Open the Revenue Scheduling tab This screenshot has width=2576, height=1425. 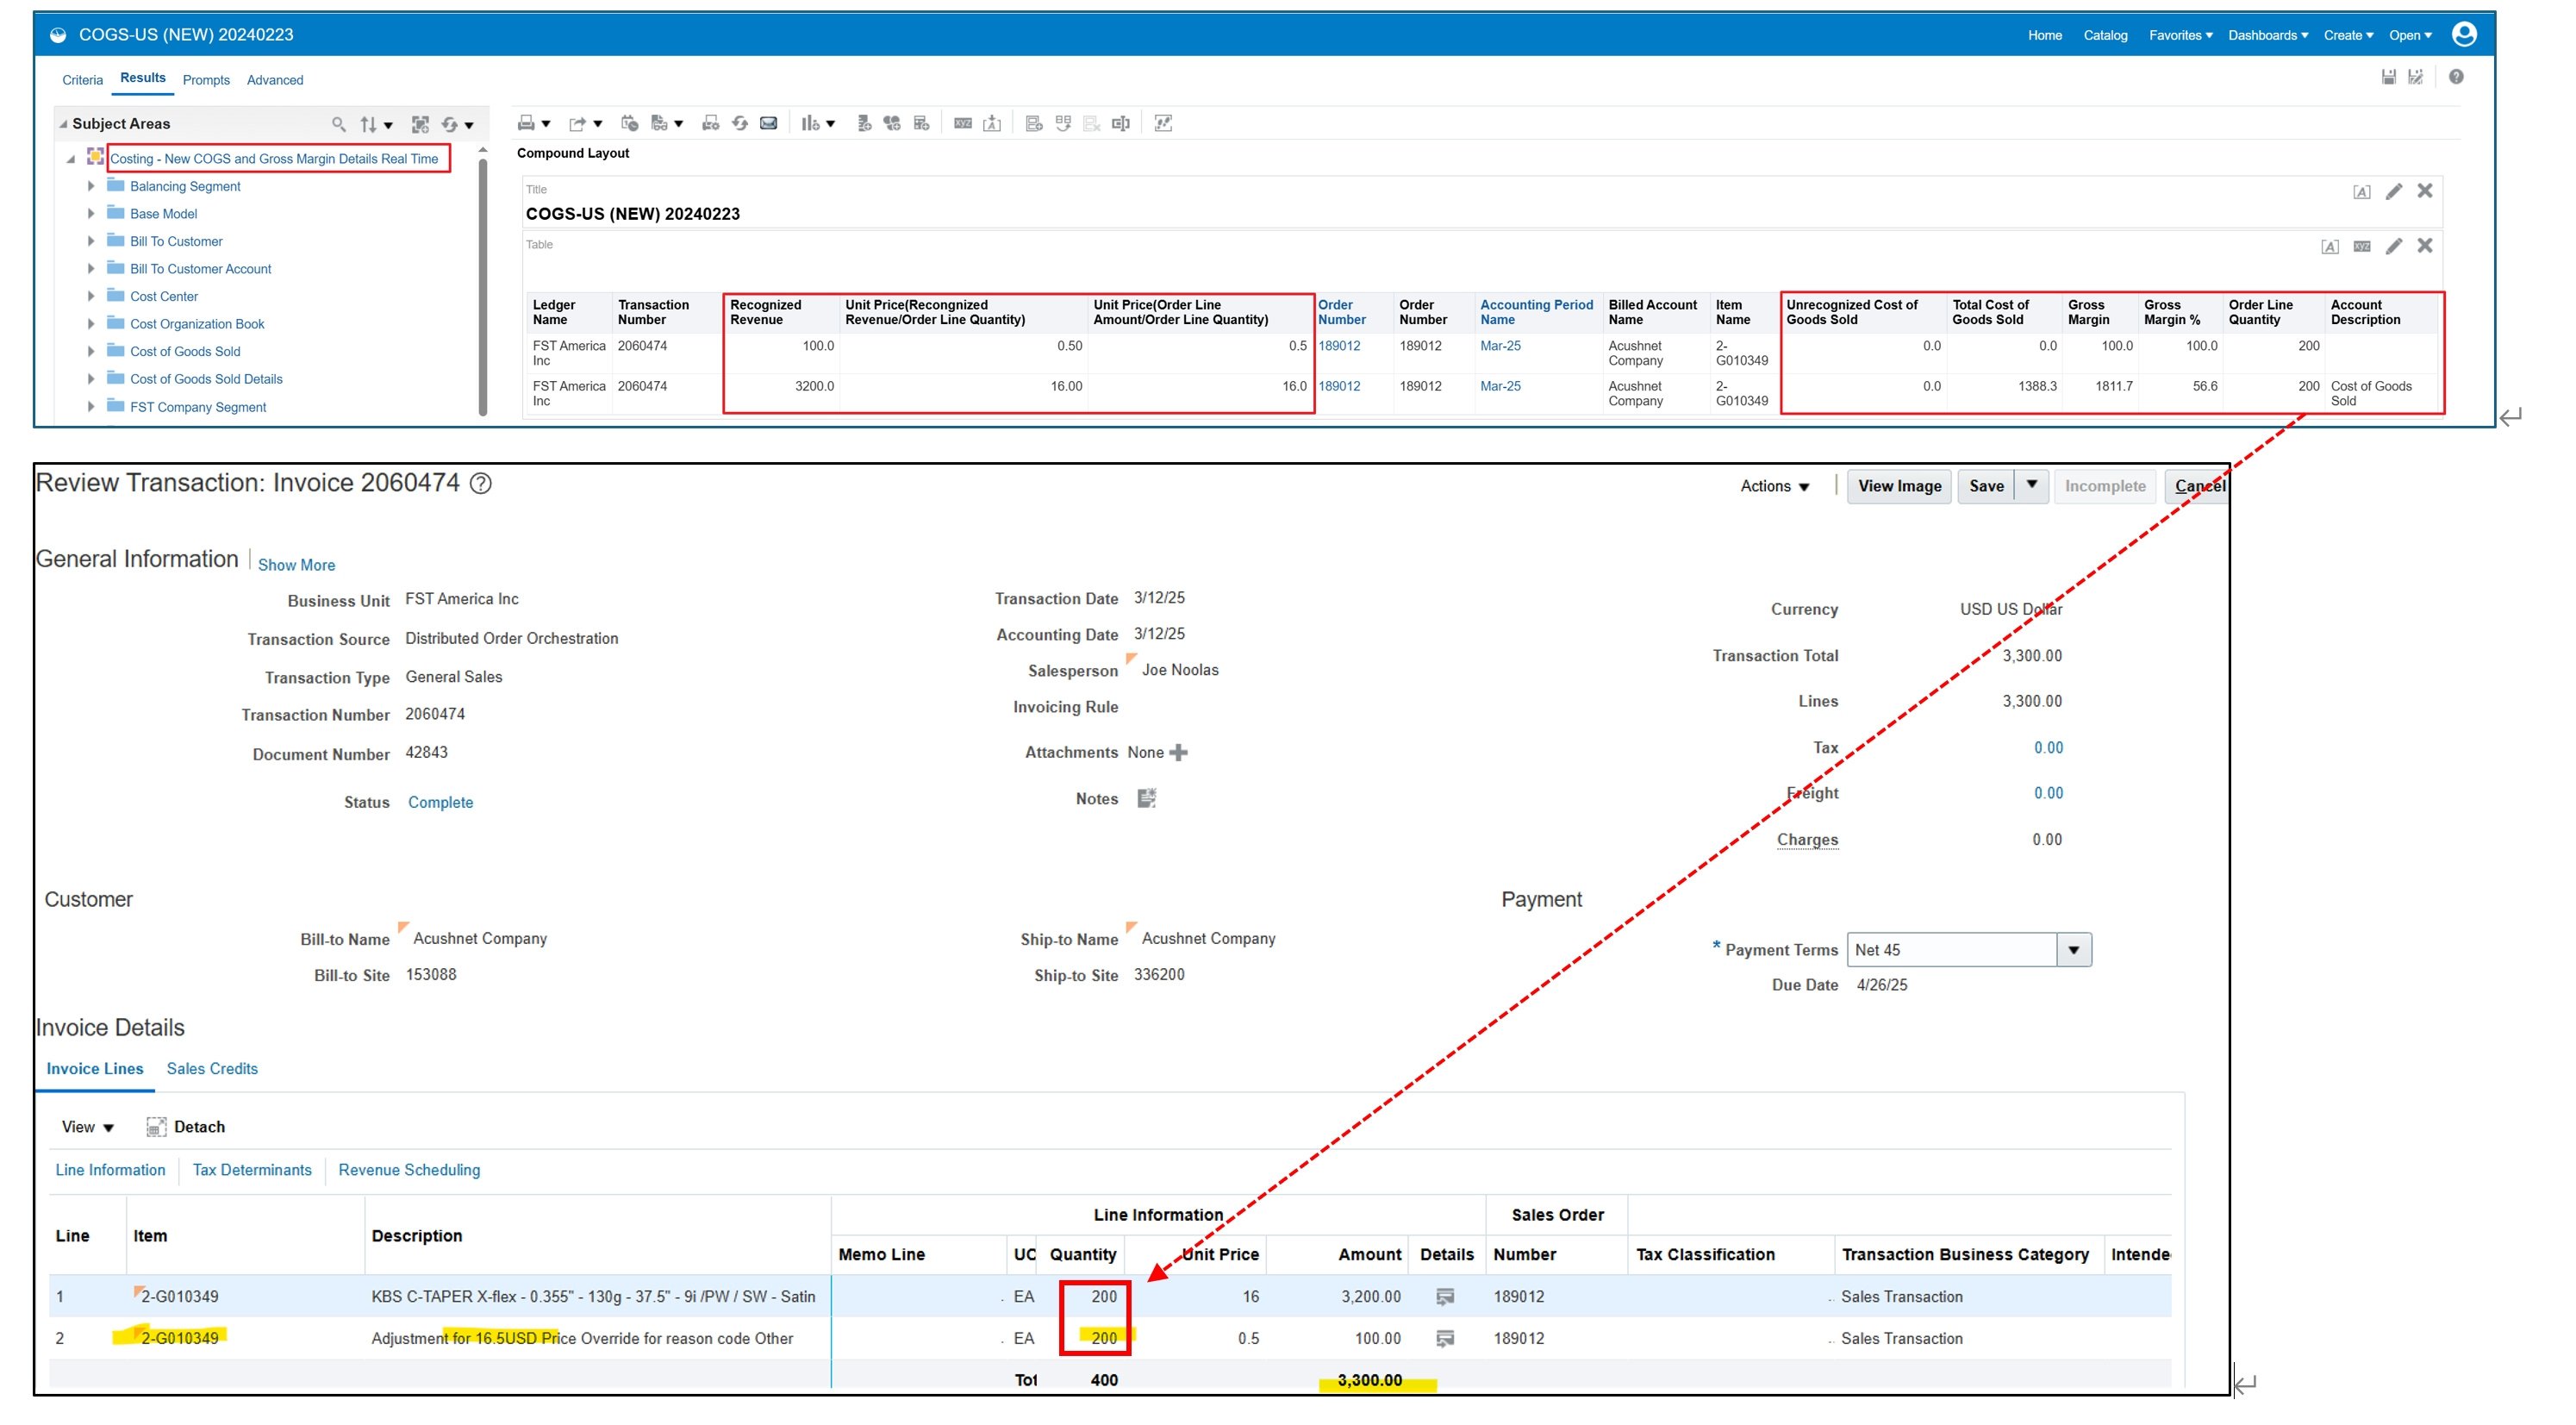[409, 1169]
